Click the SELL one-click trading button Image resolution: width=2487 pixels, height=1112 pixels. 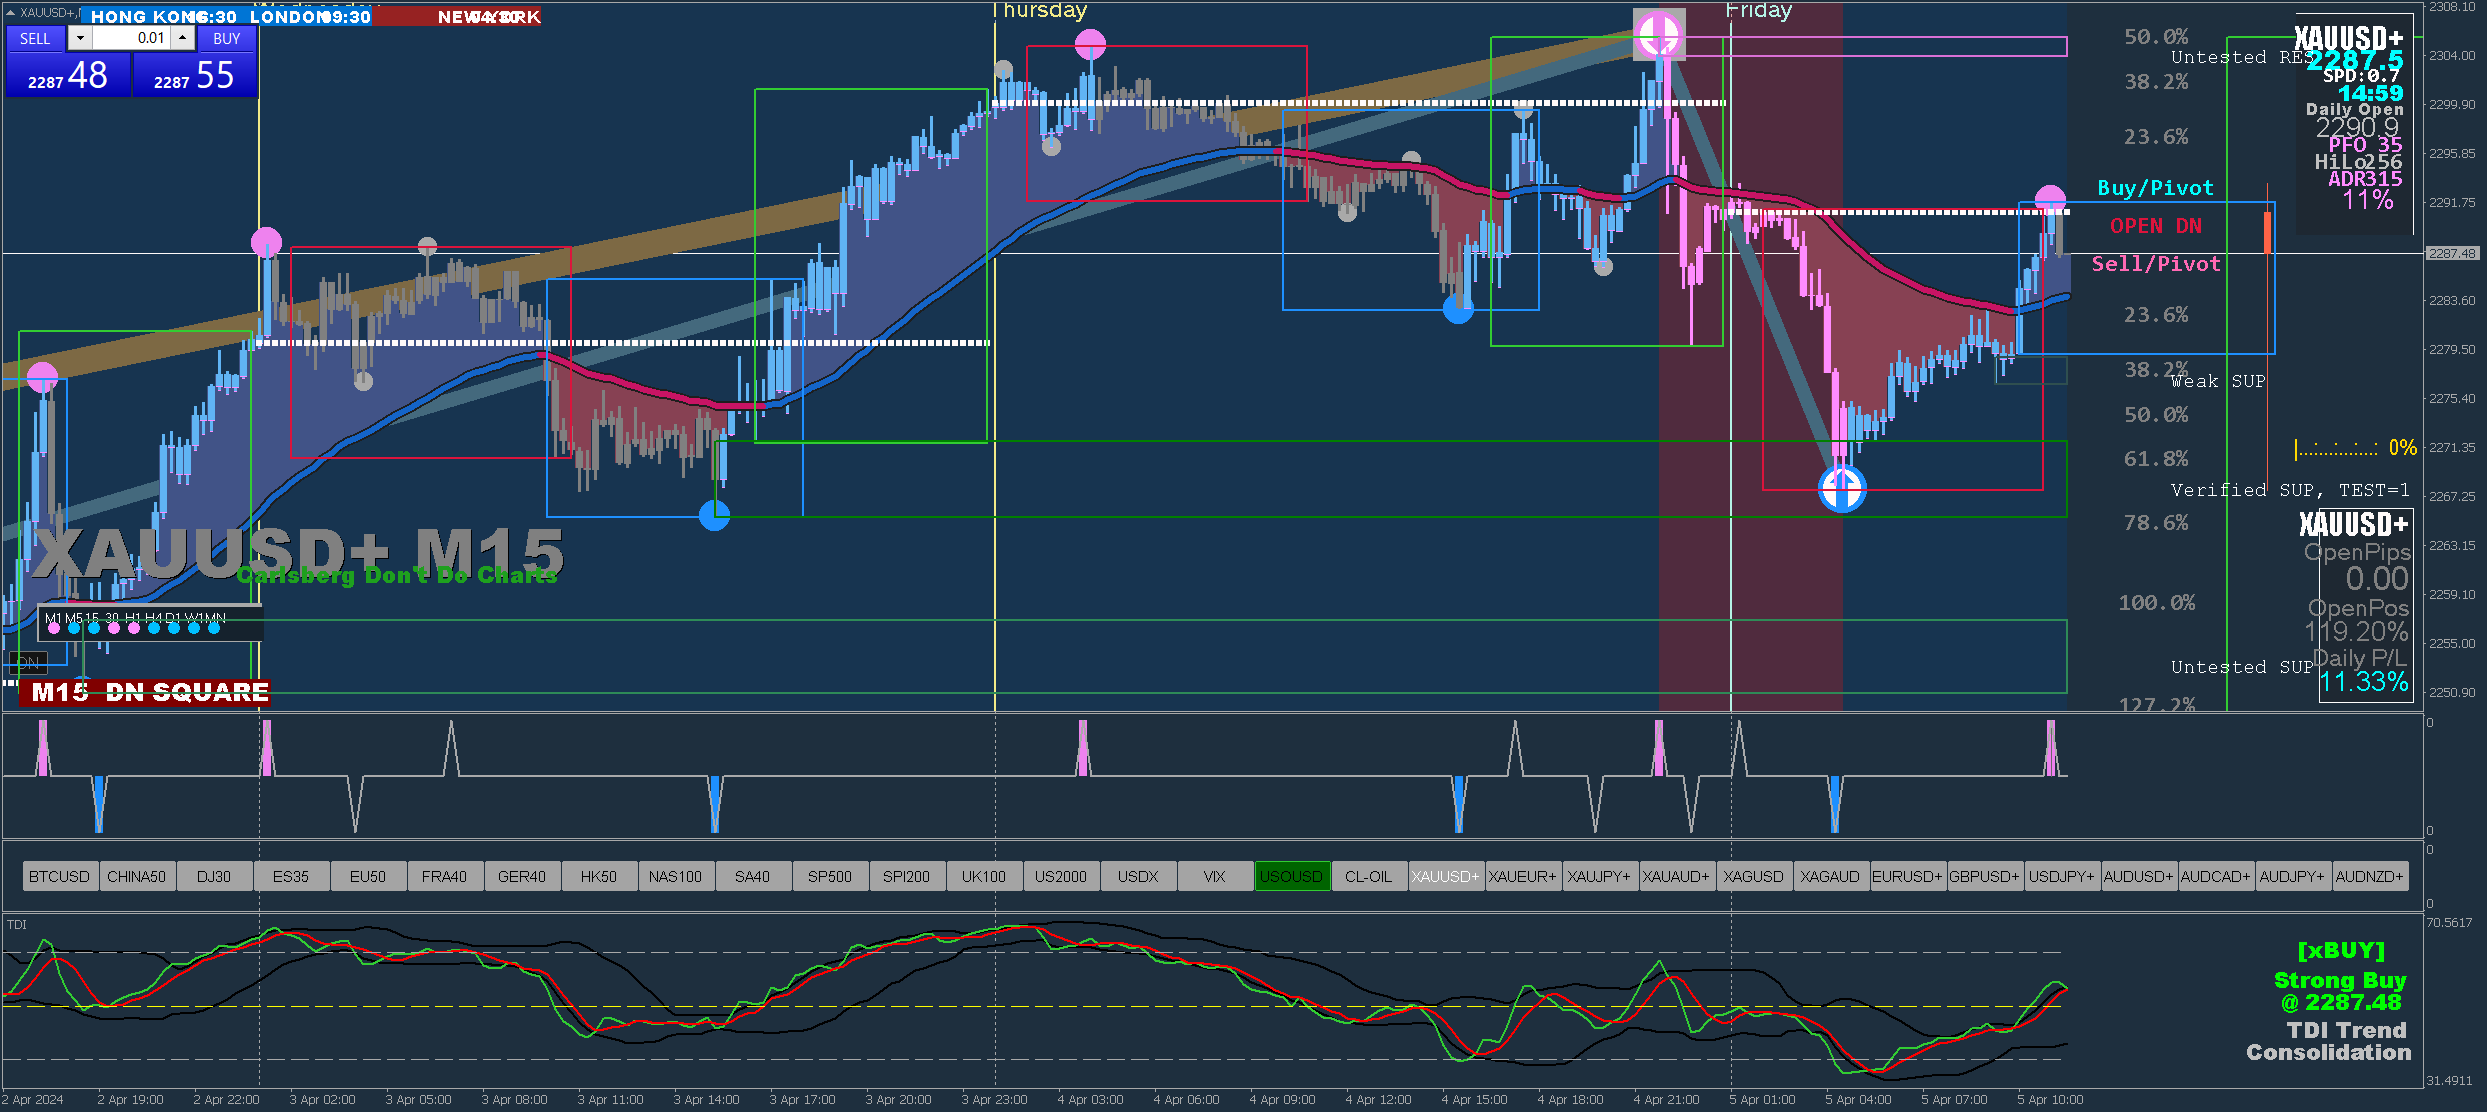[34, 39]
